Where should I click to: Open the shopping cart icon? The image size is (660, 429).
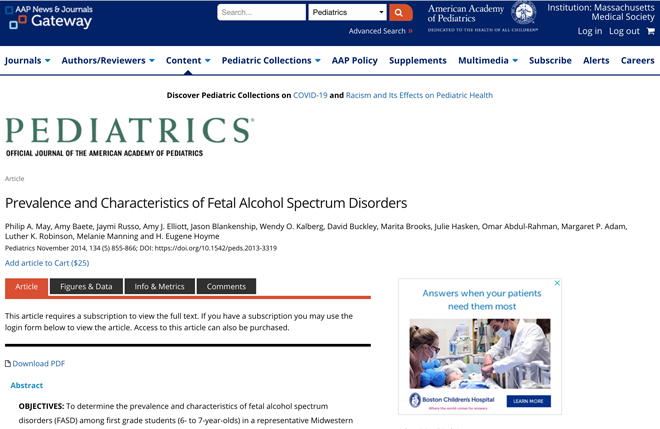click(650, 31)
